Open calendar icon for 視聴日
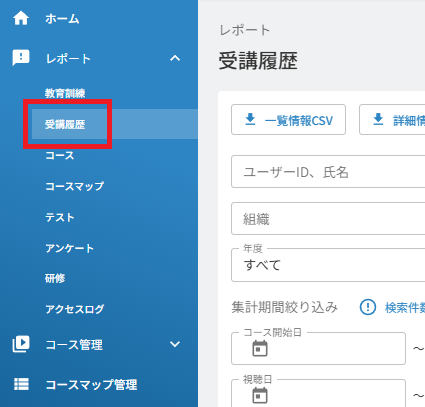This screenshot has width=425, height=407. (260, 395)
